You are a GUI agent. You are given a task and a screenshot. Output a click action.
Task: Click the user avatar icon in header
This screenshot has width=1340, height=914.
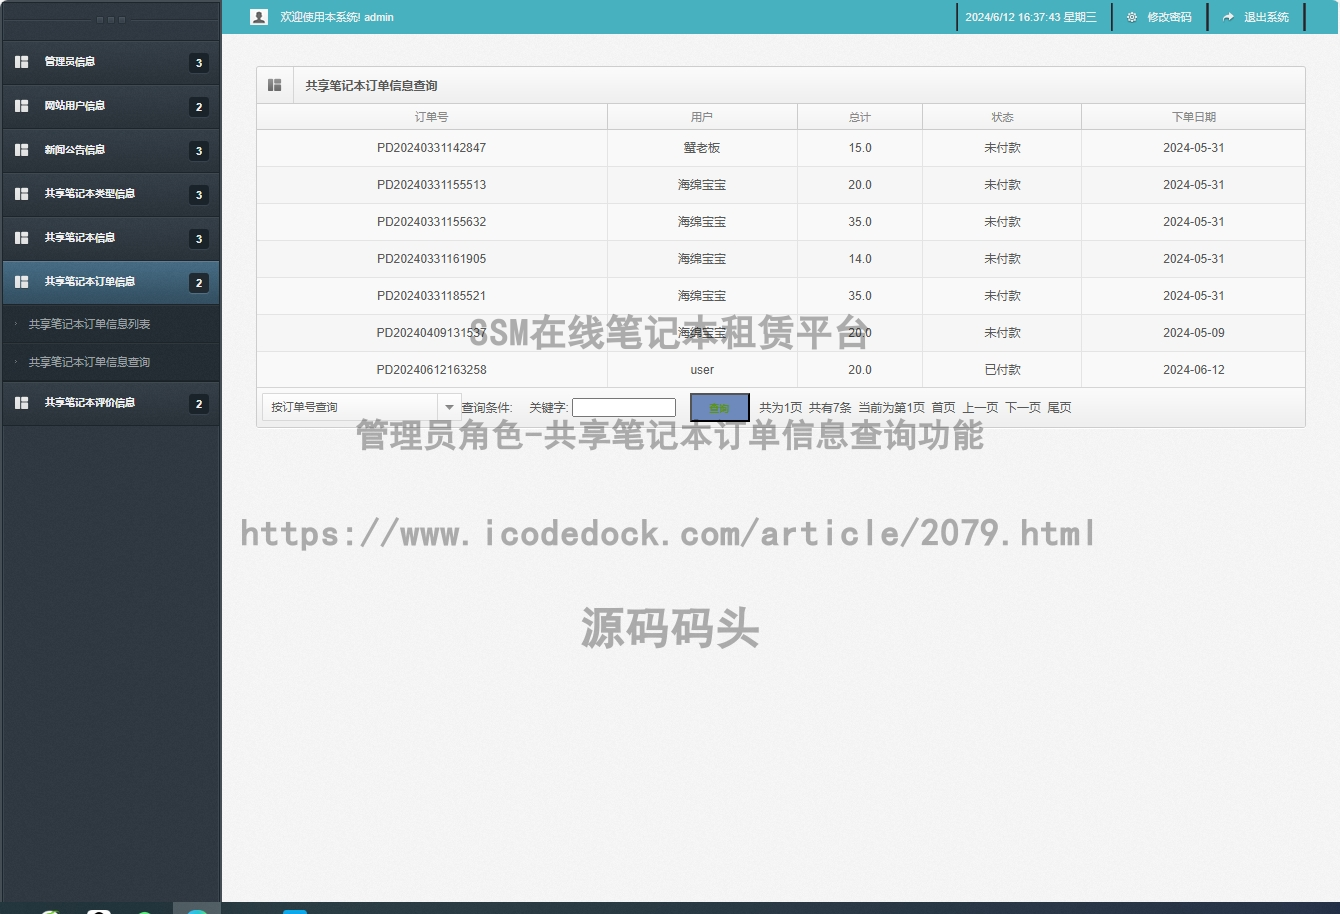[x=259, y=17]
